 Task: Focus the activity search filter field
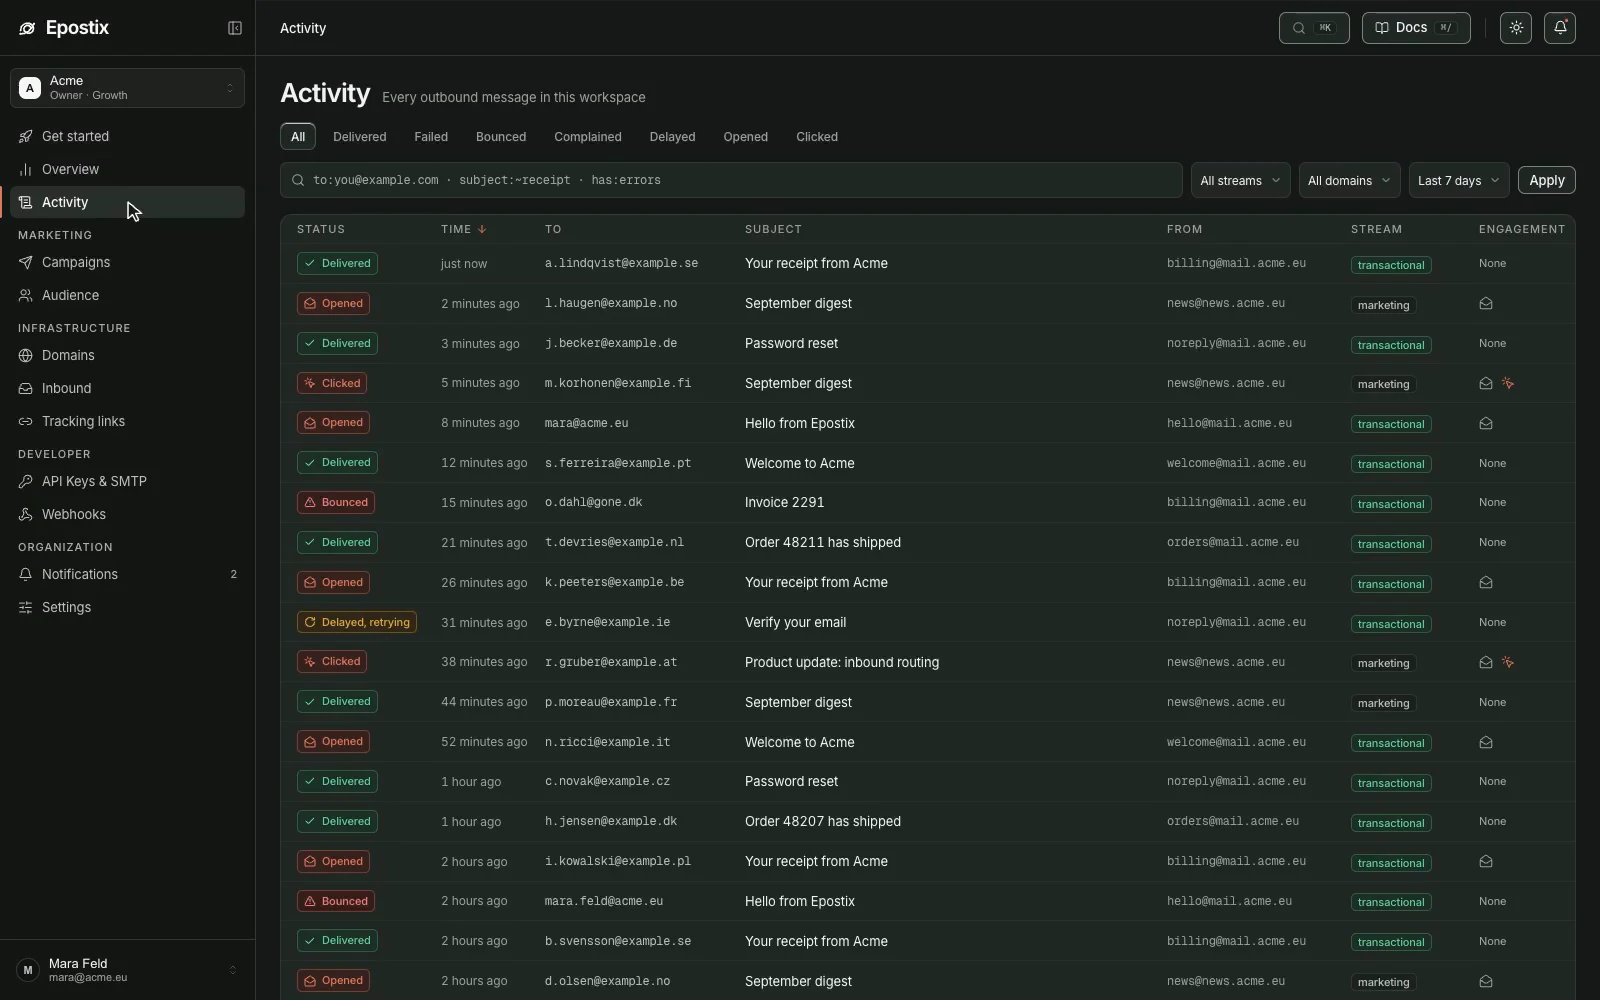[x=731, y=180]
